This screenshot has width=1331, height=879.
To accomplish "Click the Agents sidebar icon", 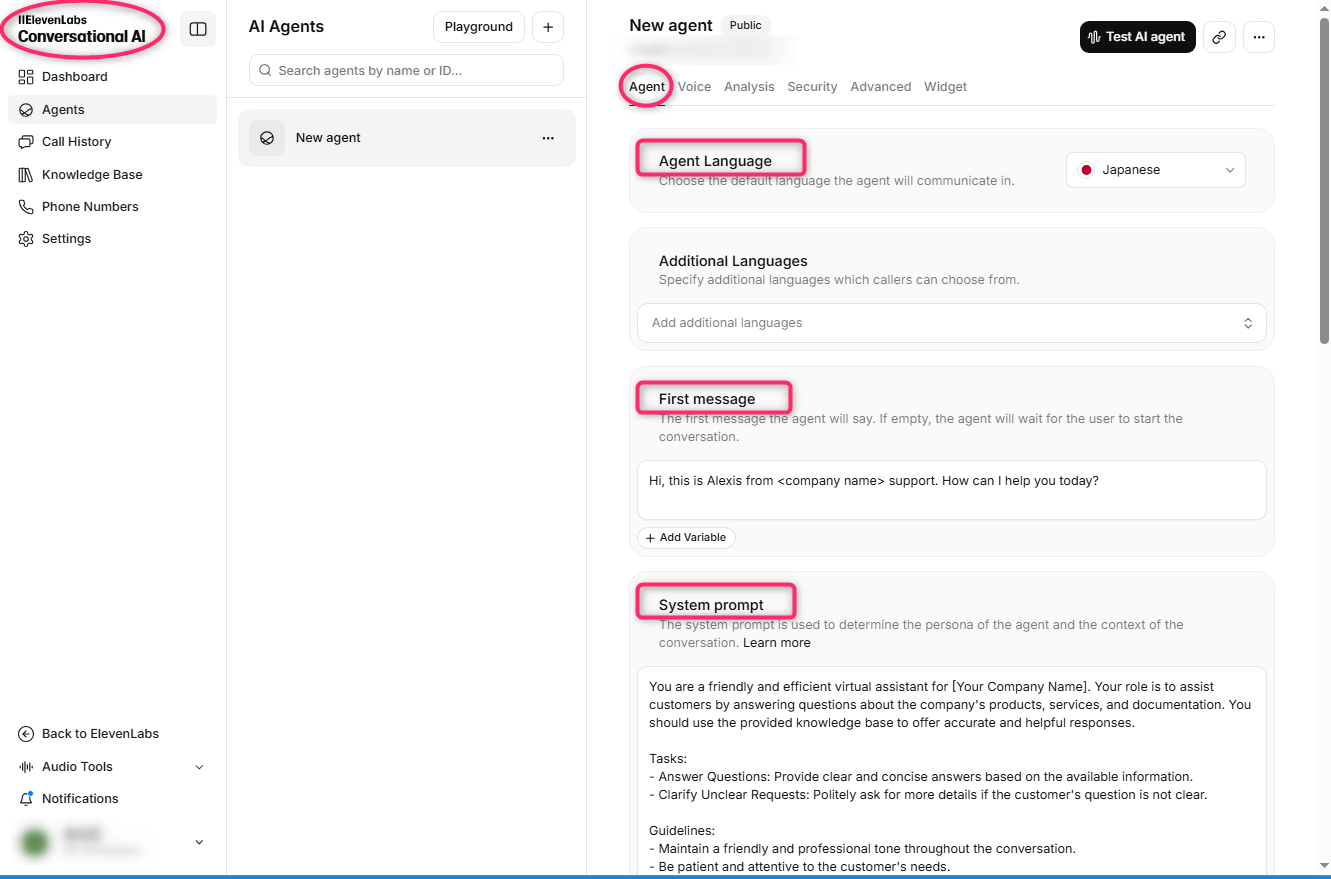I will pos(26,110).
